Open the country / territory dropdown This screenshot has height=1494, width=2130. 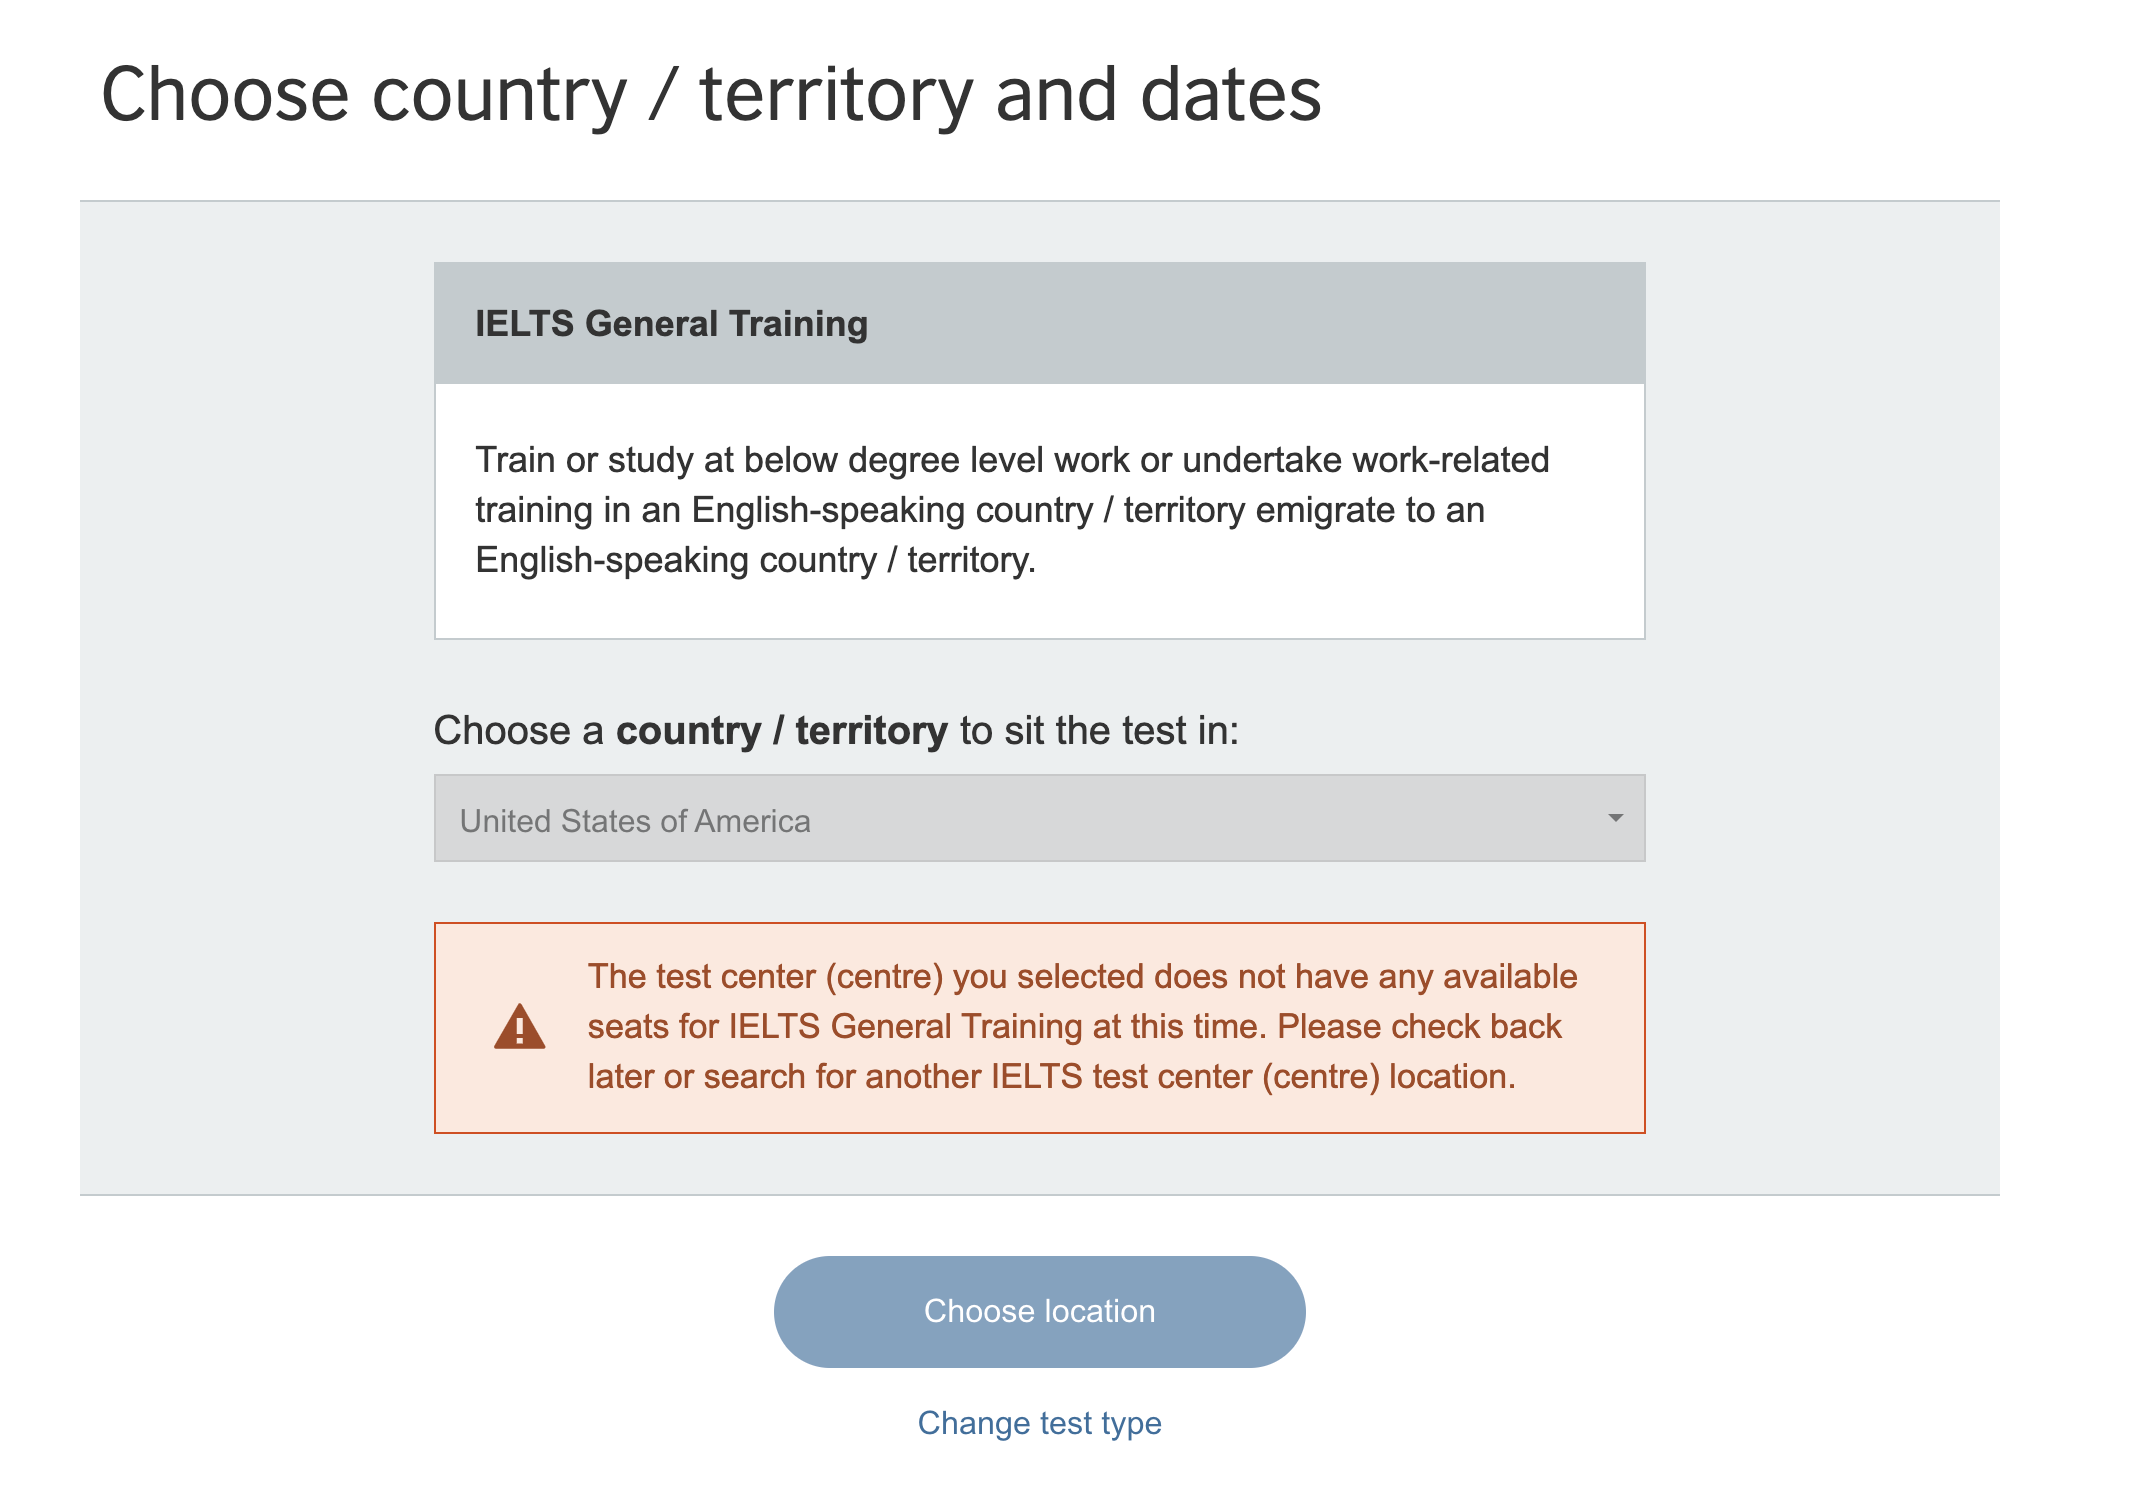pos(1038,818)
